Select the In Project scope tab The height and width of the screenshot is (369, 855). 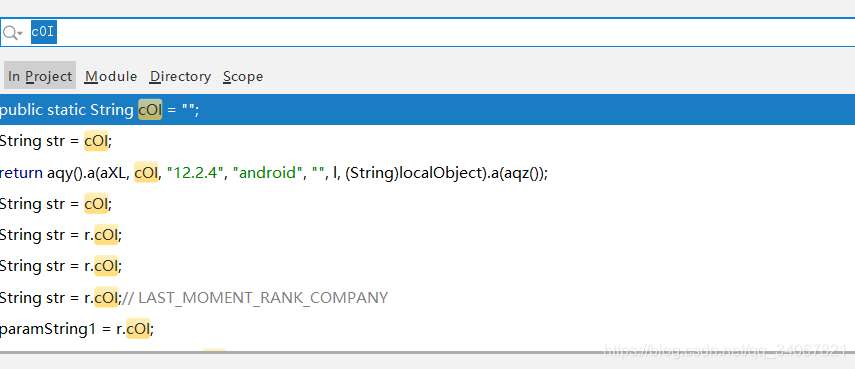(40, 76)
